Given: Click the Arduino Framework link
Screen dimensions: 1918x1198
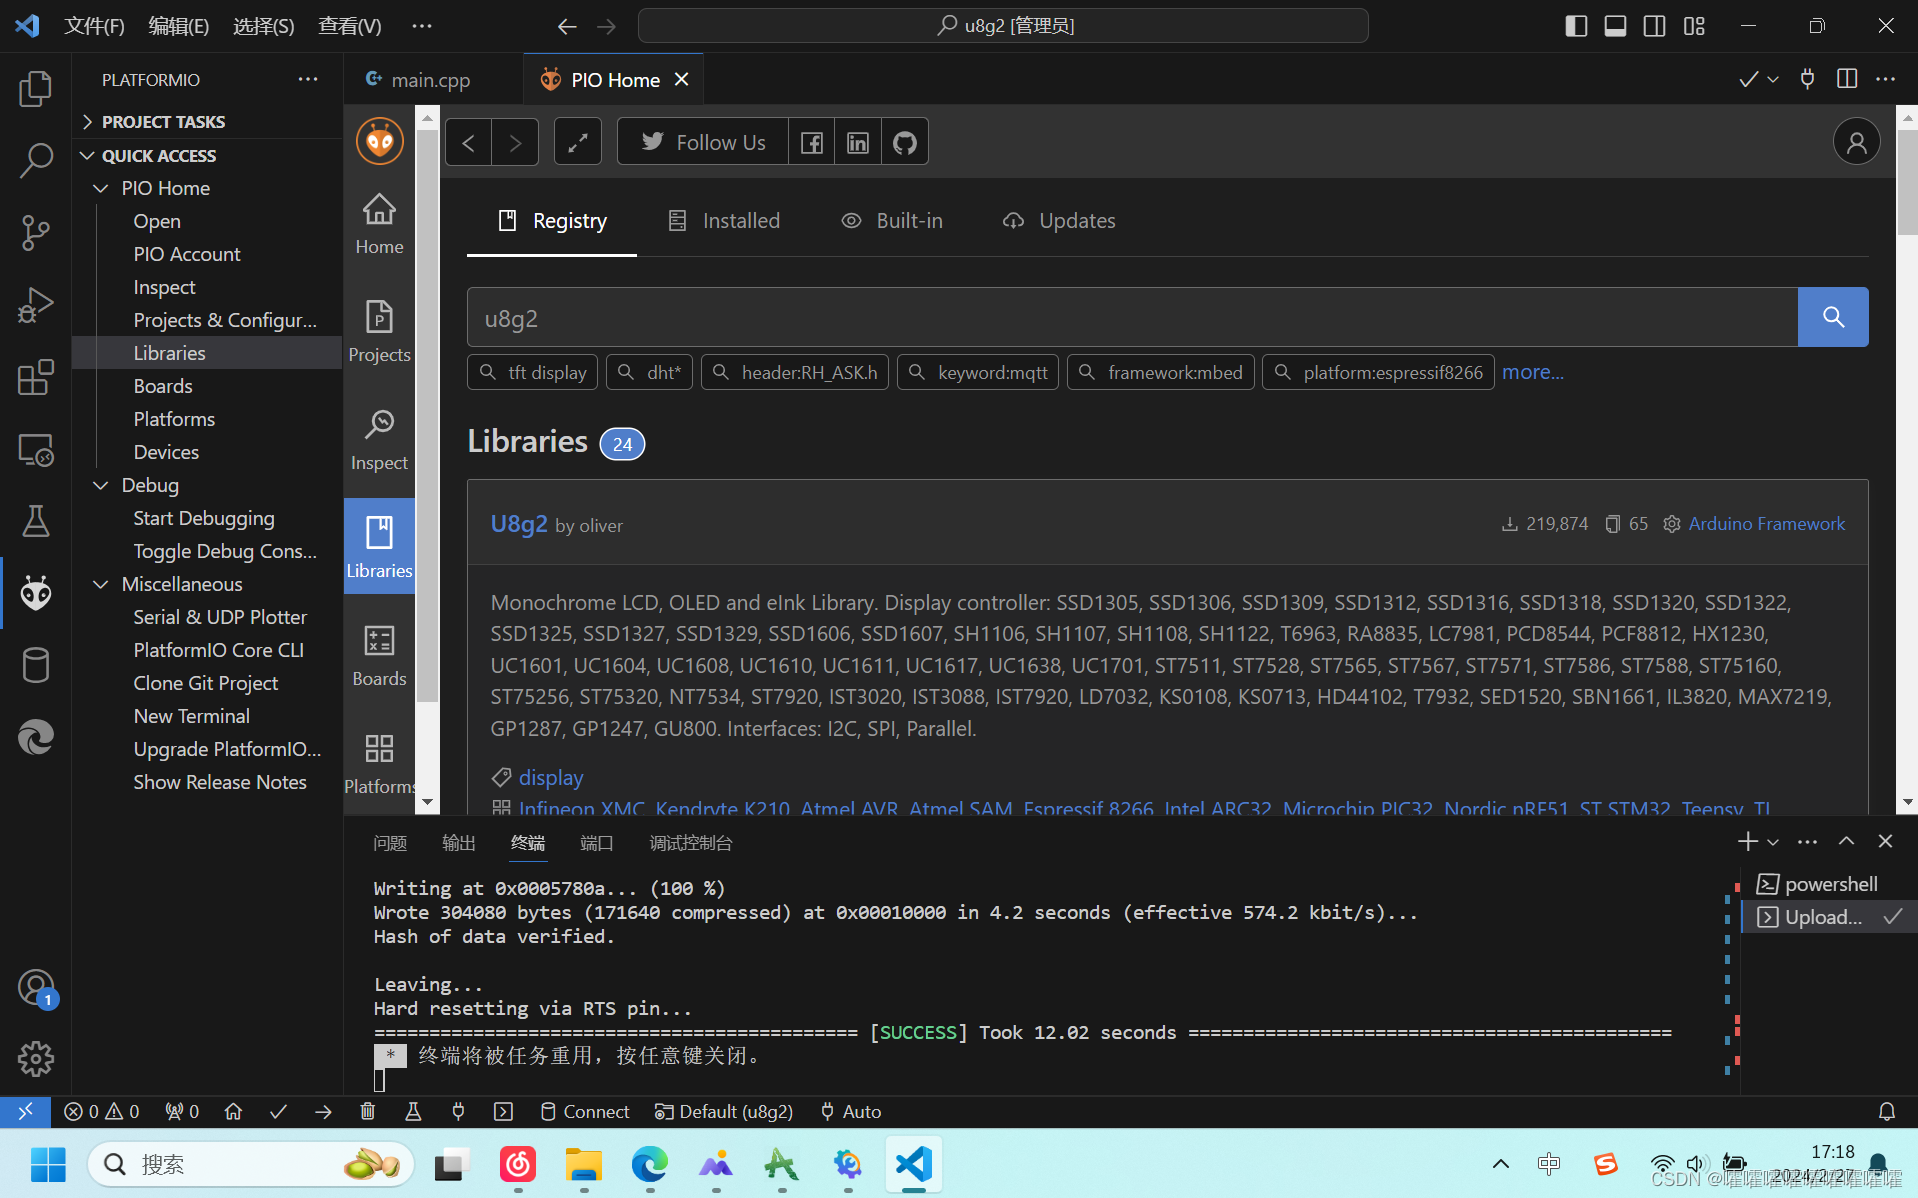Looking at the screenshot, I should 1766,524.
